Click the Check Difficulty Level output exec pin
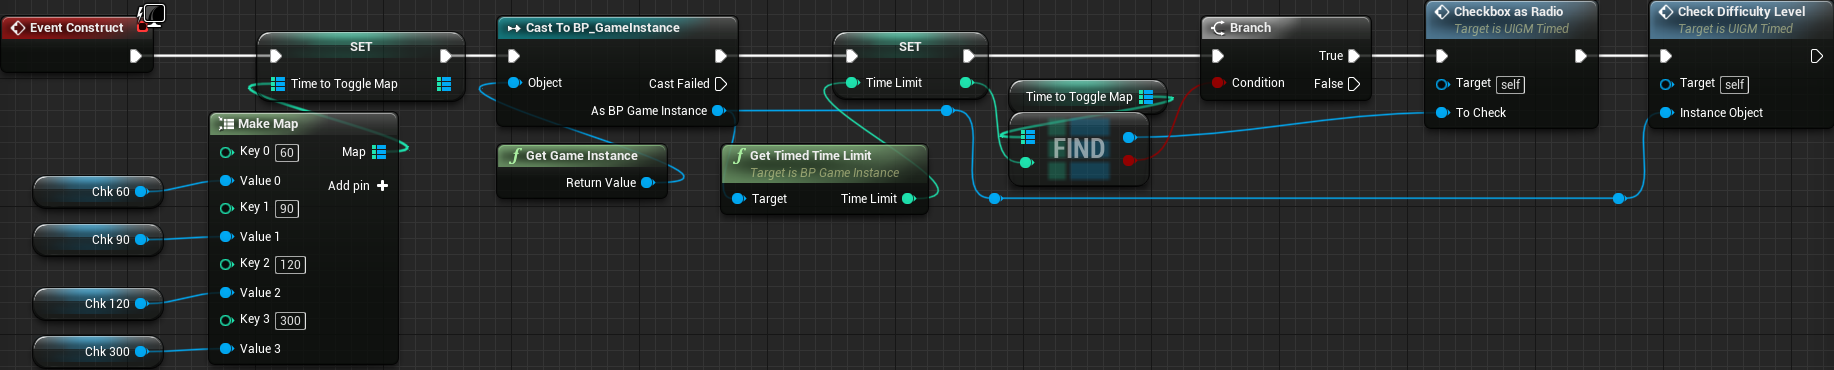Viewport: 1834px width, 370px height. (1816, 56)
